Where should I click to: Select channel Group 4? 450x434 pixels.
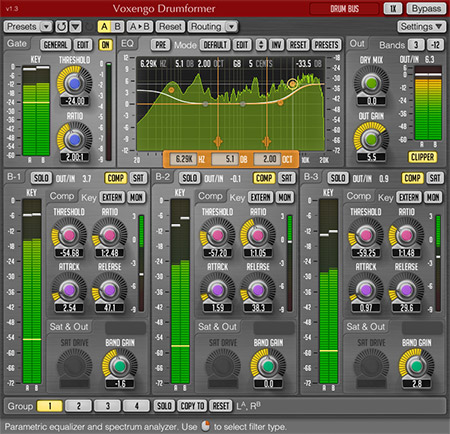pyautogui.click(x=136, y=406)
